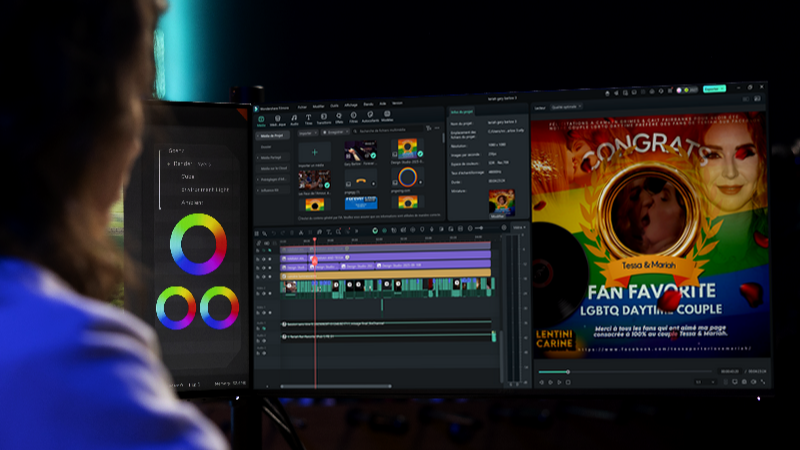Open the media panel three-dots menu
Image resolution: width=800 pixels, height=450 pixels.
pyautogui.click(x=437, y=128)
